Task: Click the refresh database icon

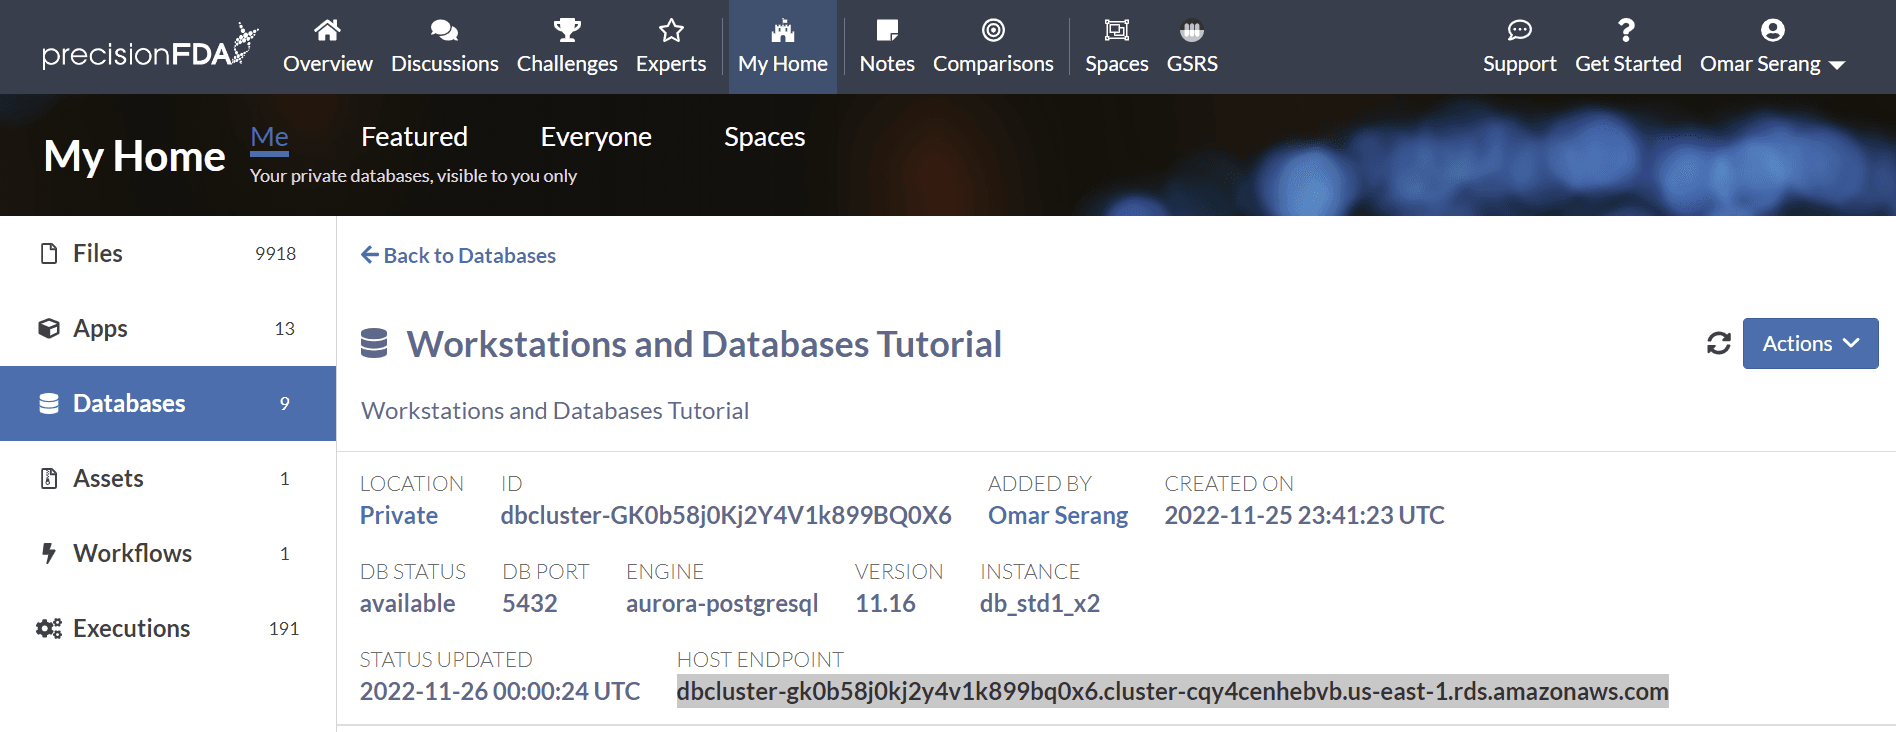Action: coord(1718,344)
